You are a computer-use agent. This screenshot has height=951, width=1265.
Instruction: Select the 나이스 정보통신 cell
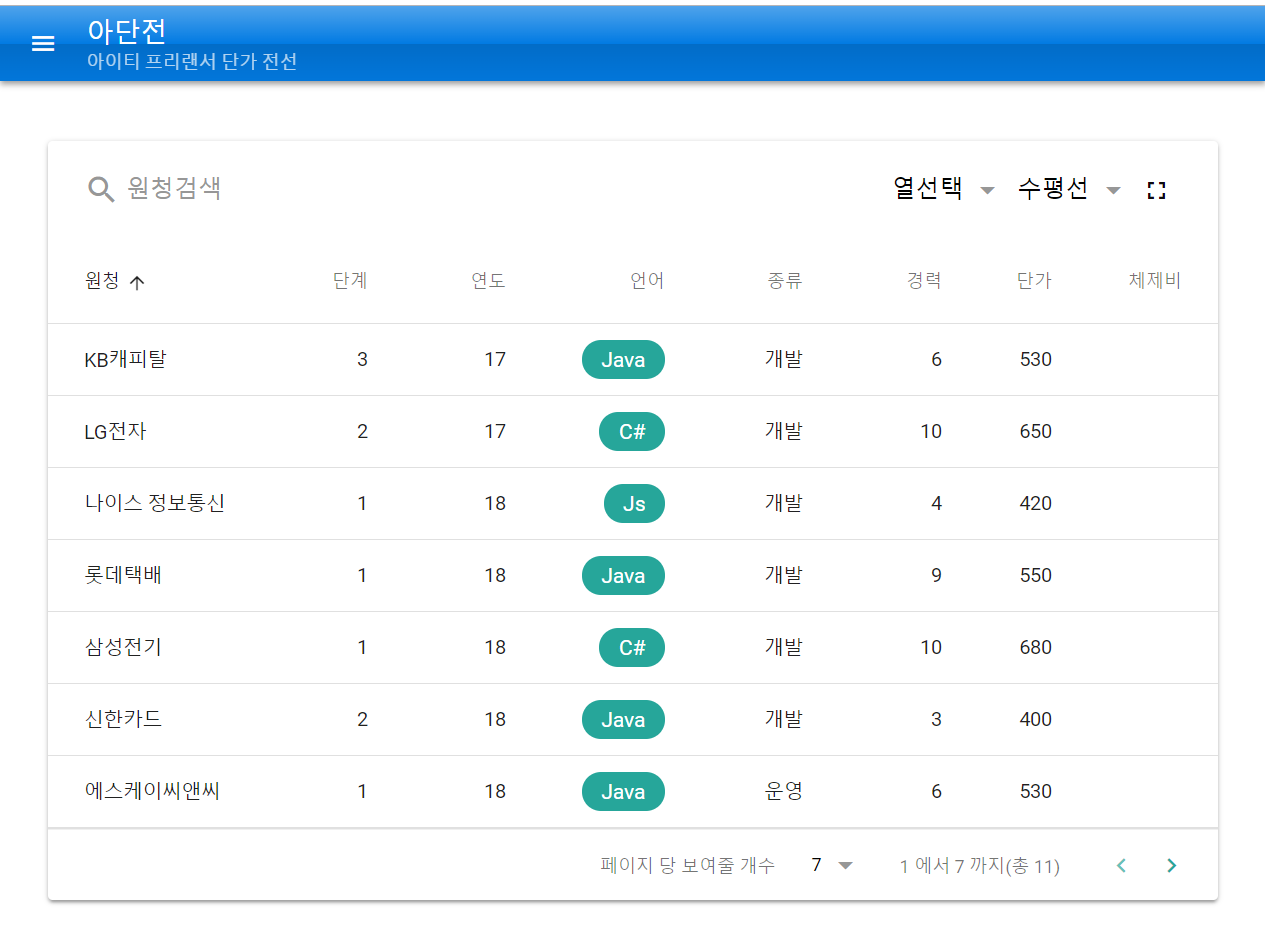155,504
